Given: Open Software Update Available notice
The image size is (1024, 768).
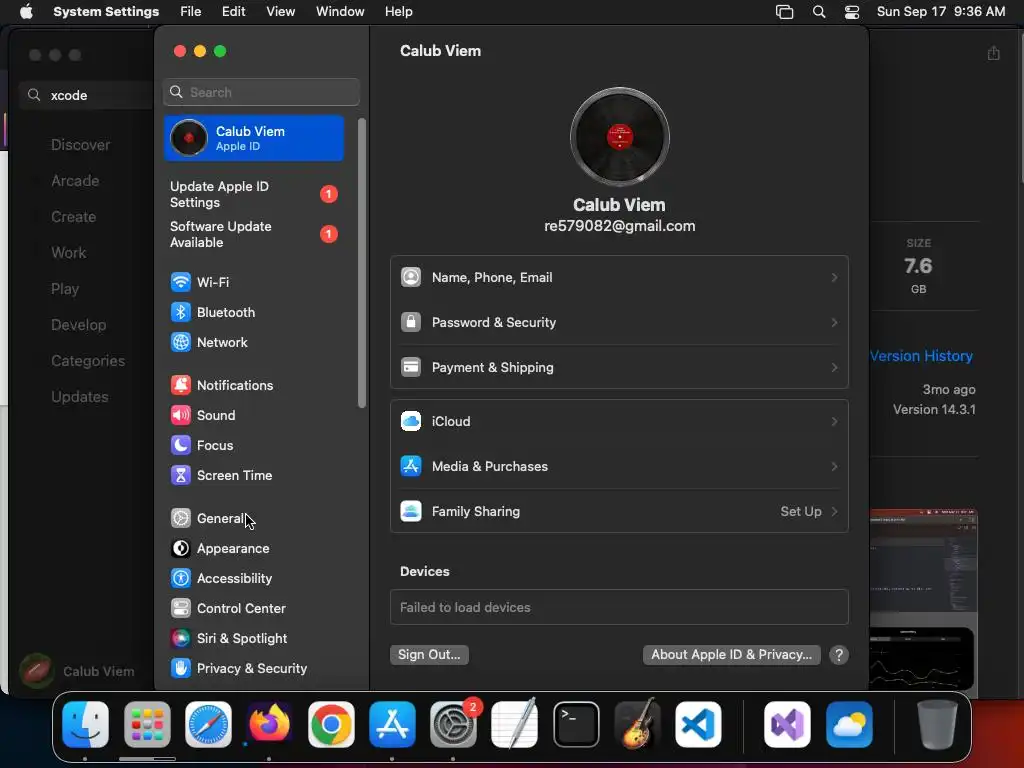Looking at the screenshot, I should pos(255,234).
